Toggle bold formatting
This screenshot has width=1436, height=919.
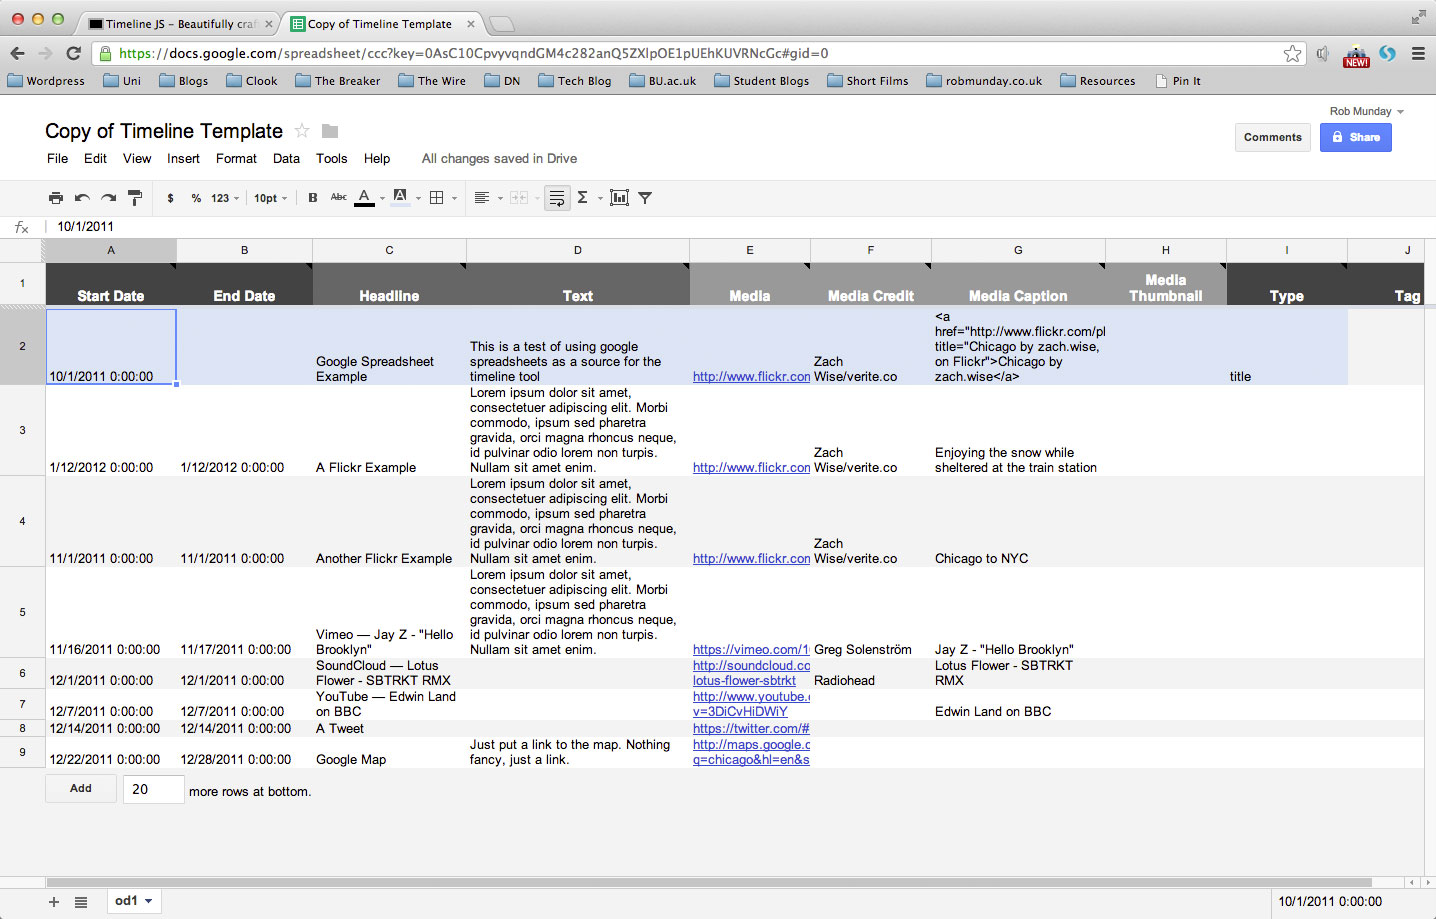point(313,198)
